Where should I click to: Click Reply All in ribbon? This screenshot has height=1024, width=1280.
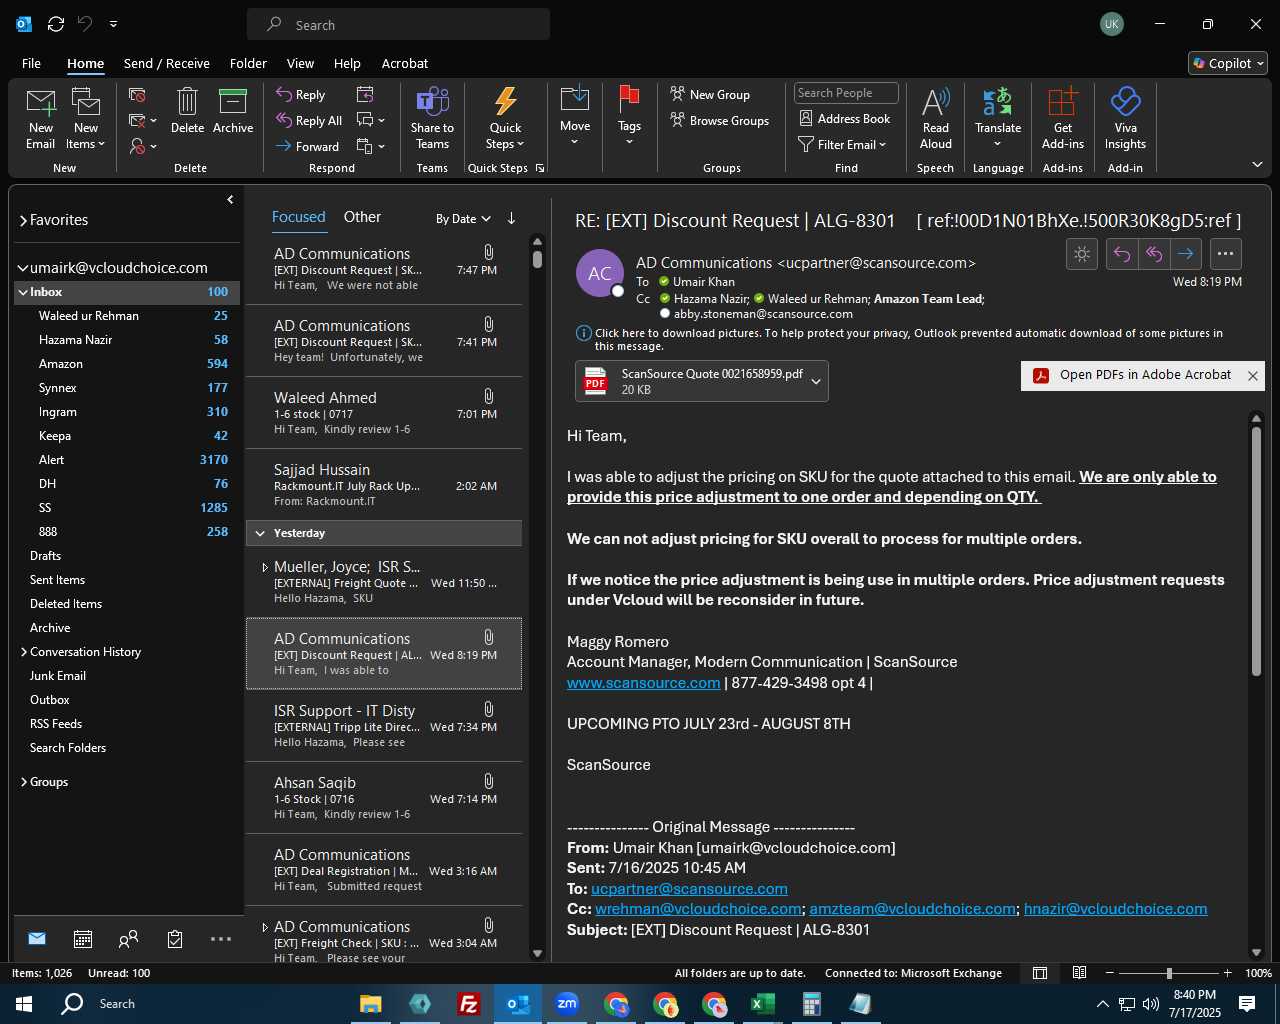click(309, 120)
